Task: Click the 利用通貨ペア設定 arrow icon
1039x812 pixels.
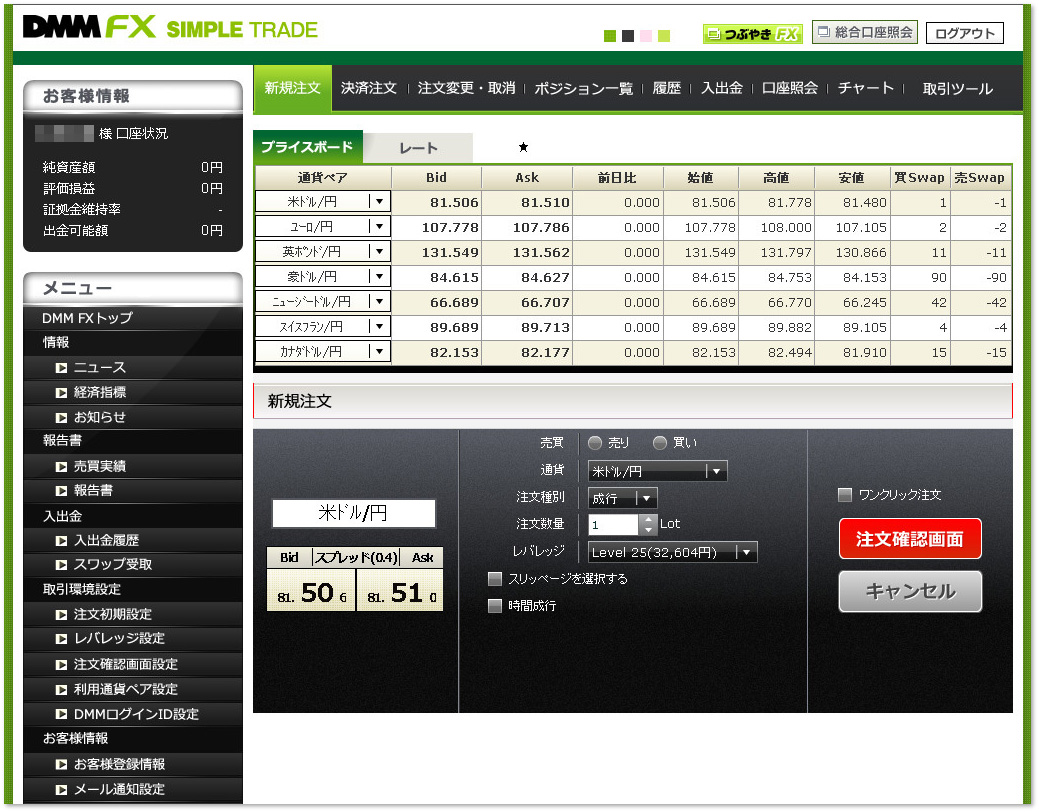Action: (61, 689)
